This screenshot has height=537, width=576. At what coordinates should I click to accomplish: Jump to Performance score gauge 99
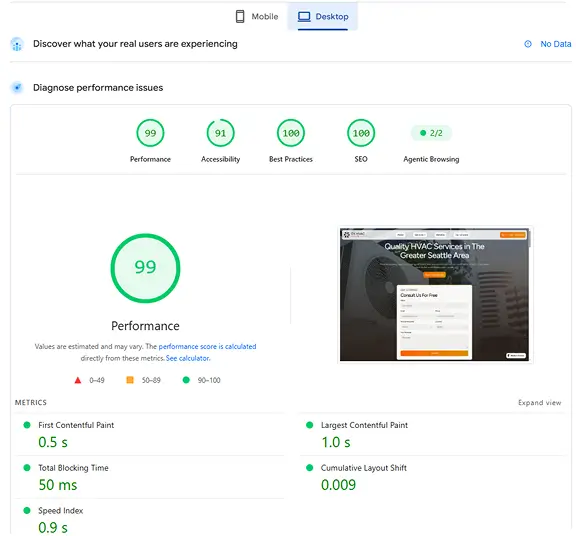pyautogui.click(x=150, y=133)
